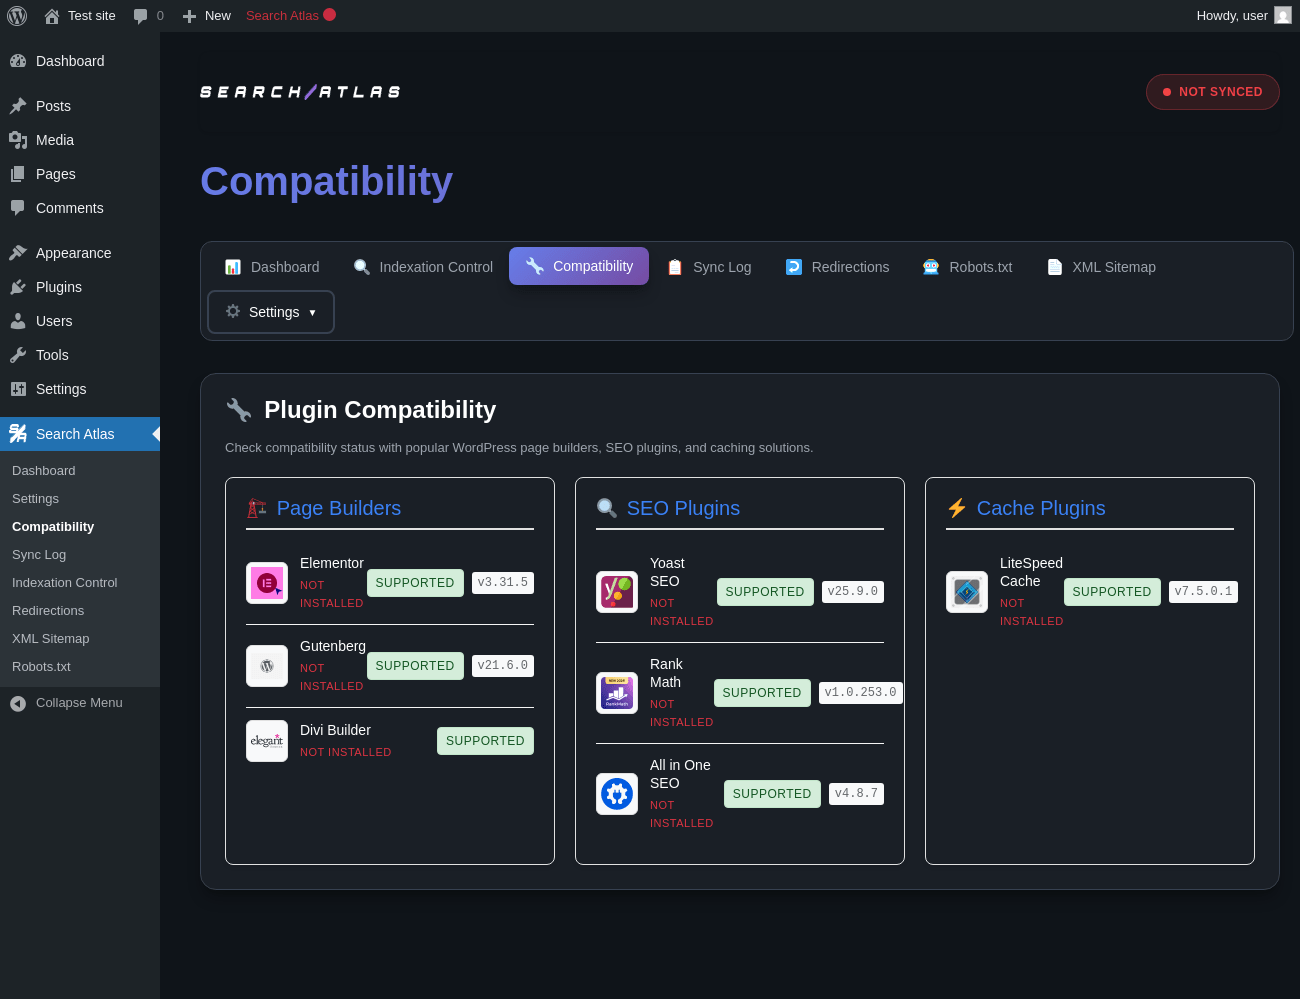Open Search Atlas admin bar item

291,16
